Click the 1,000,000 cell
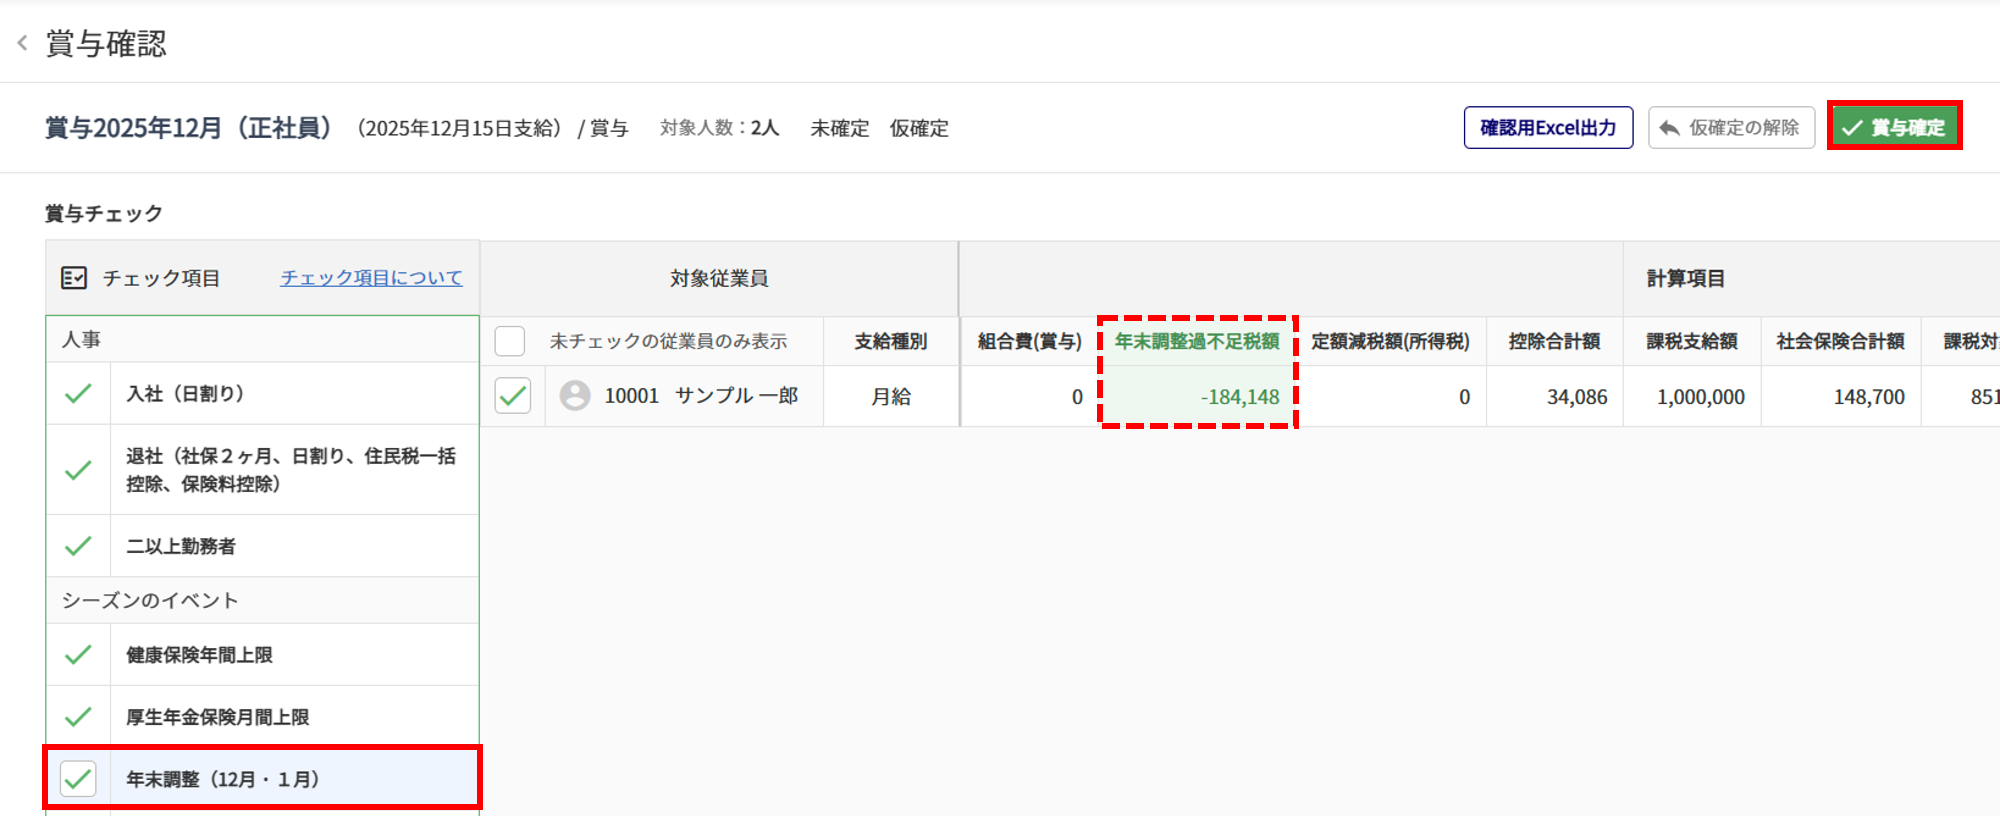Image resolution: width=2000 pixels, height=816 pixels. [1692, 396]
